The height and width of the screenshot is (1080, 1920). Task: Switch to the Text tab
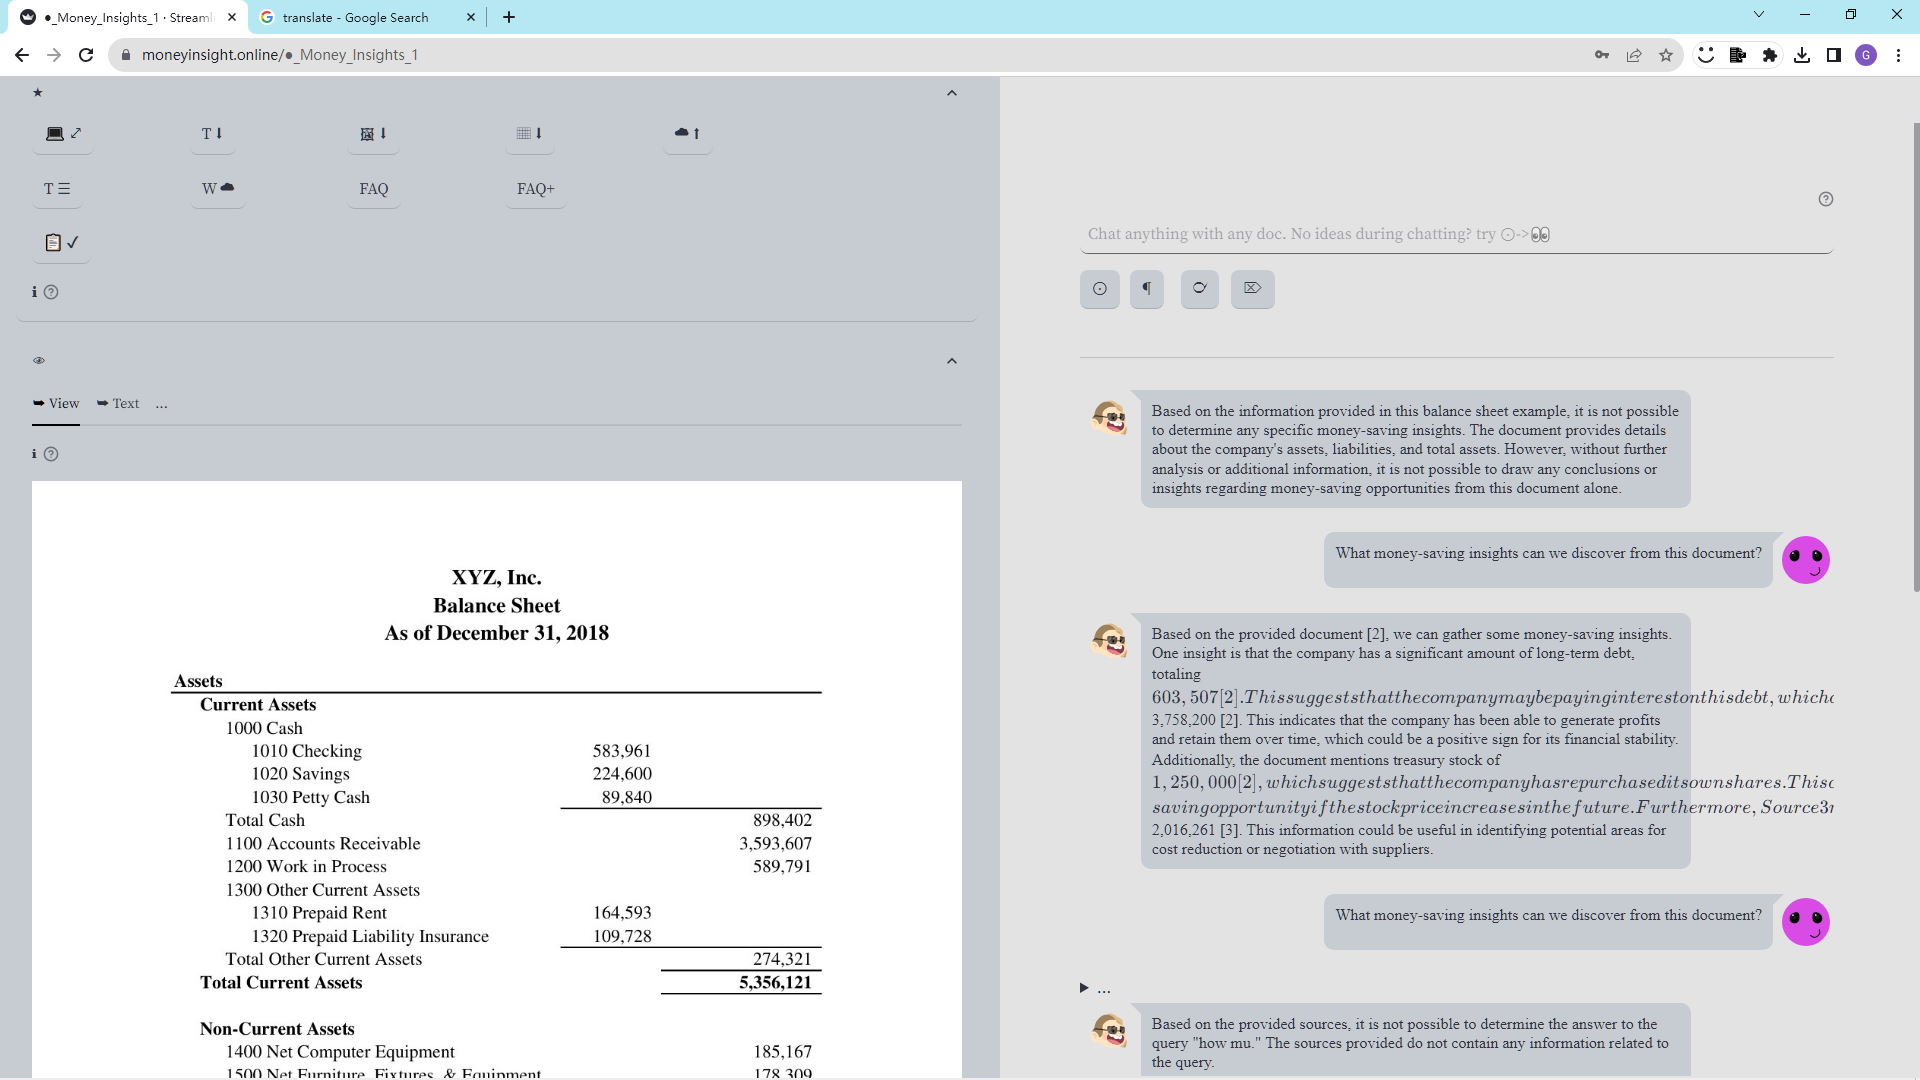[x=118, y=404]
